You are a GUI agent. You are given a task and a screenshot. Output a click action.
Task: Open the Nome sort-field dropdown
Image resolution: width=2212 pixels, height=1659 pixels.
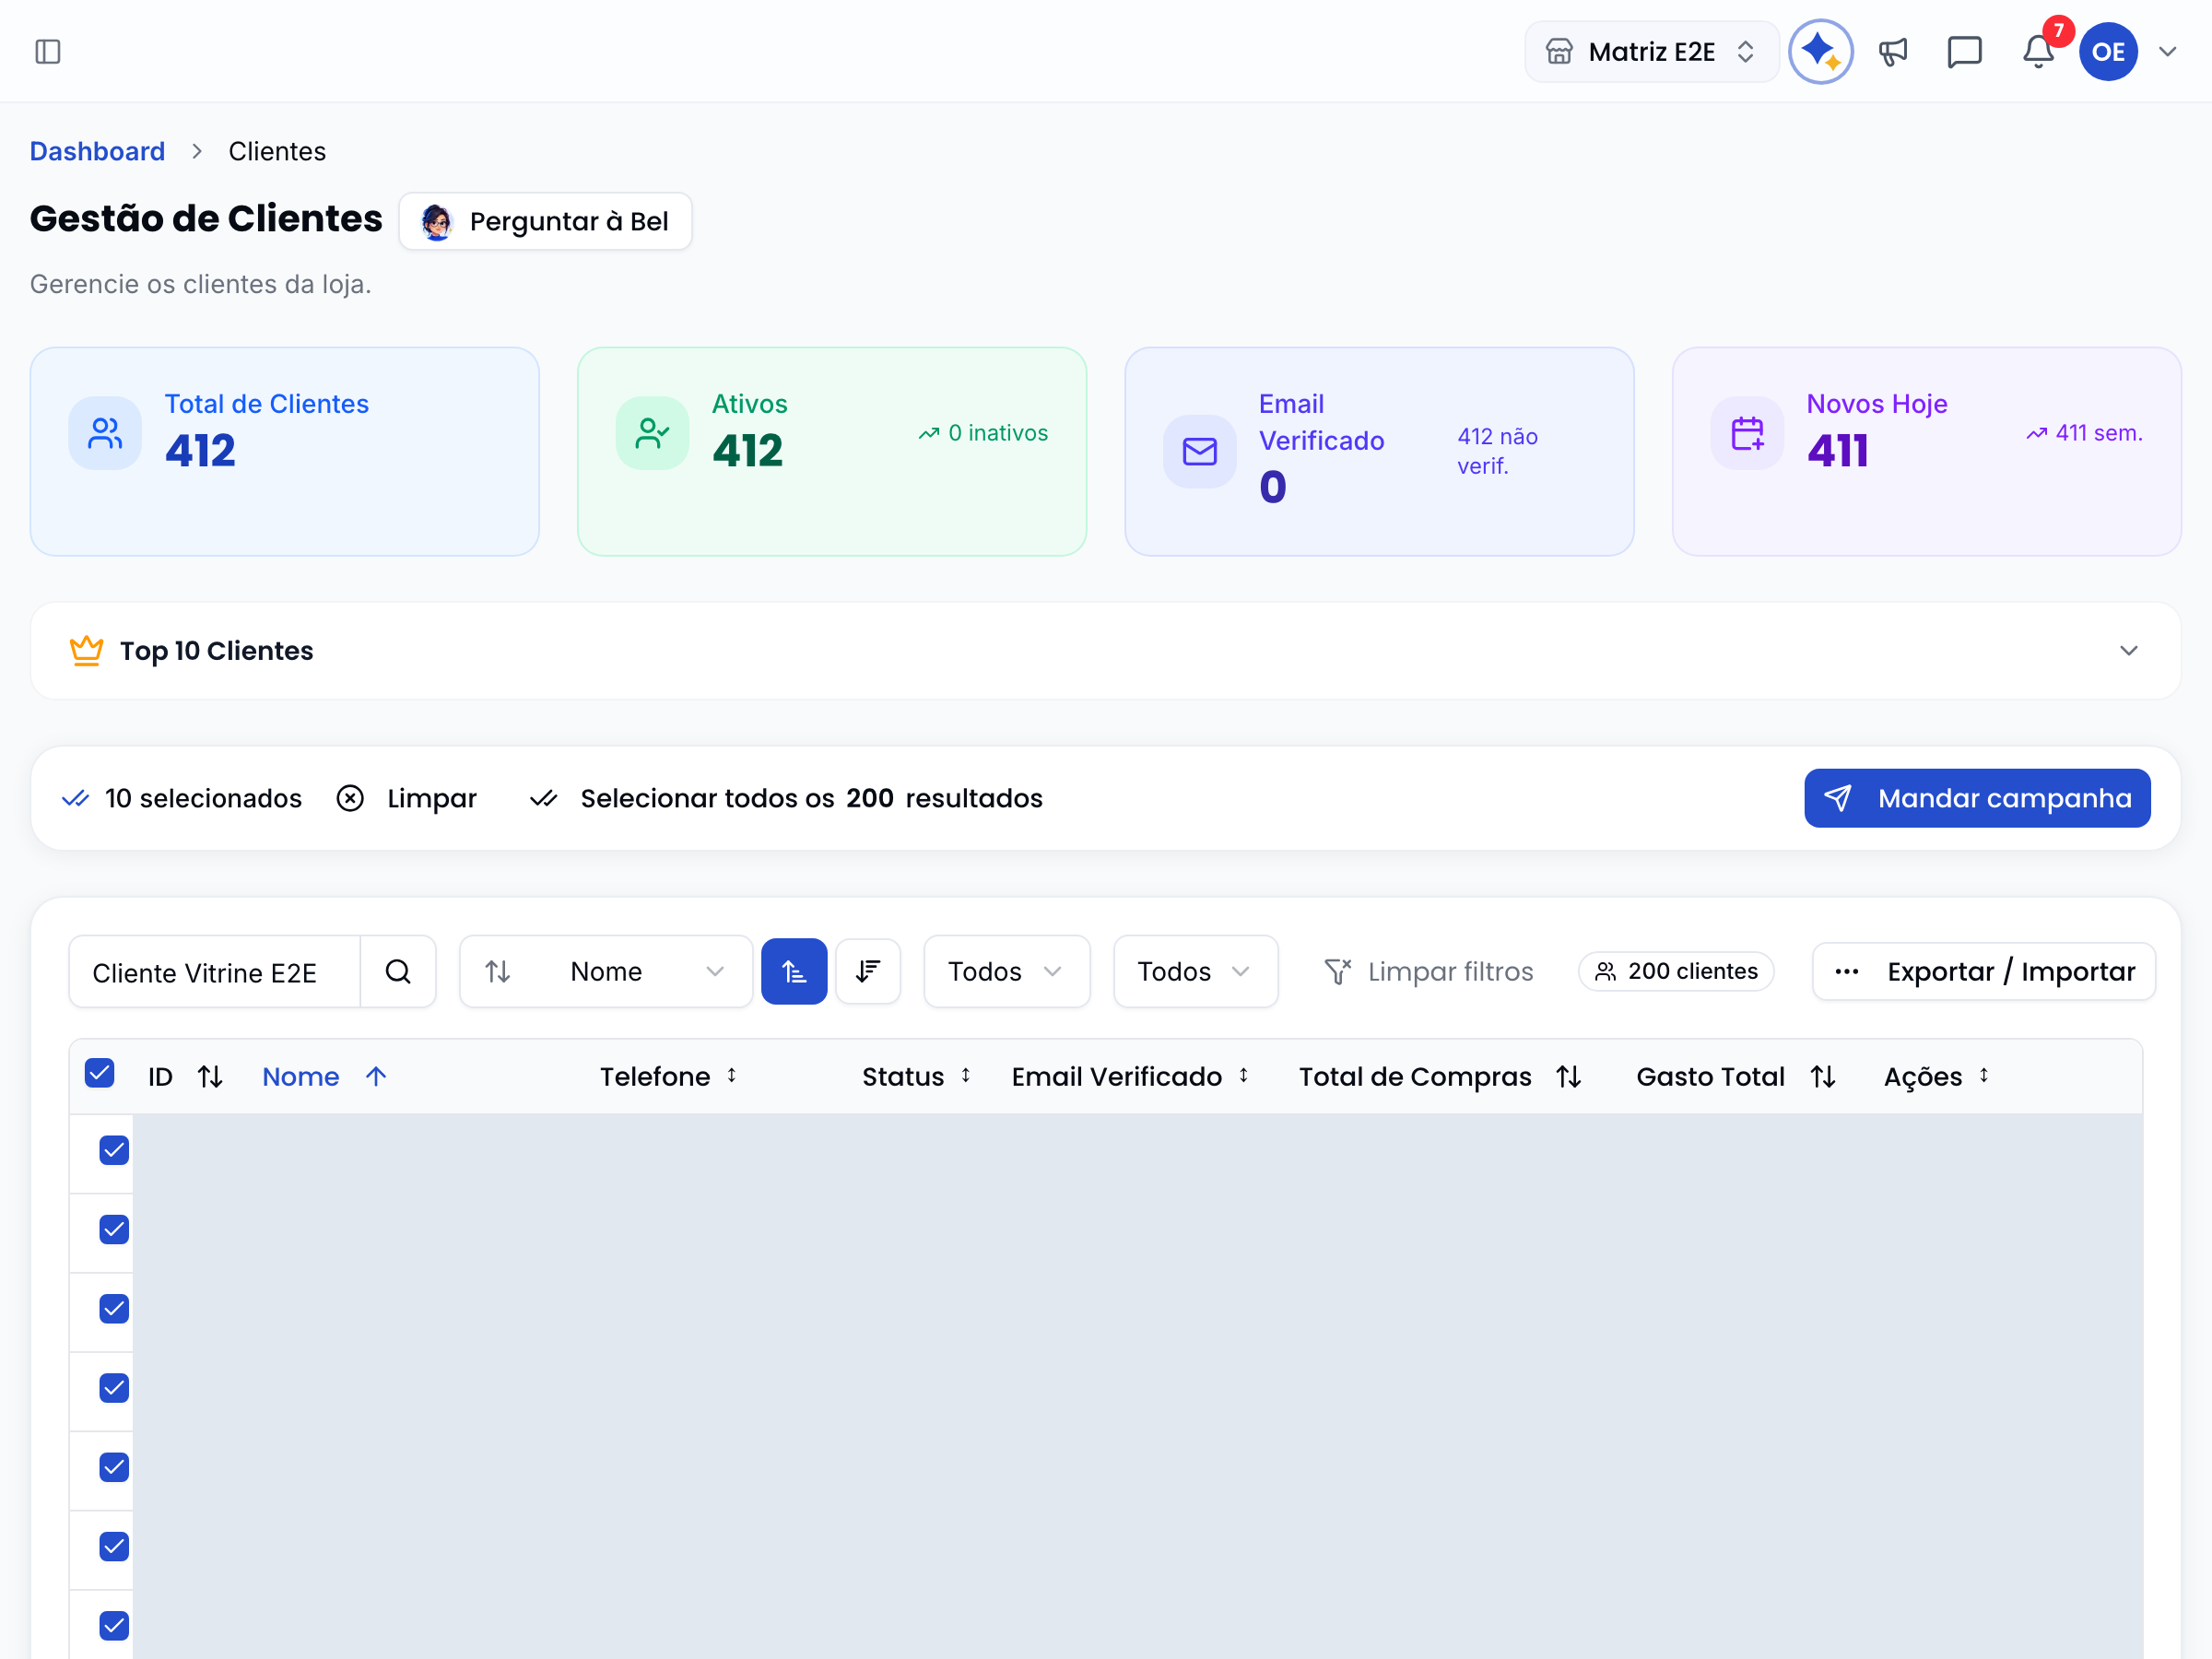click(x=606, y=971)
